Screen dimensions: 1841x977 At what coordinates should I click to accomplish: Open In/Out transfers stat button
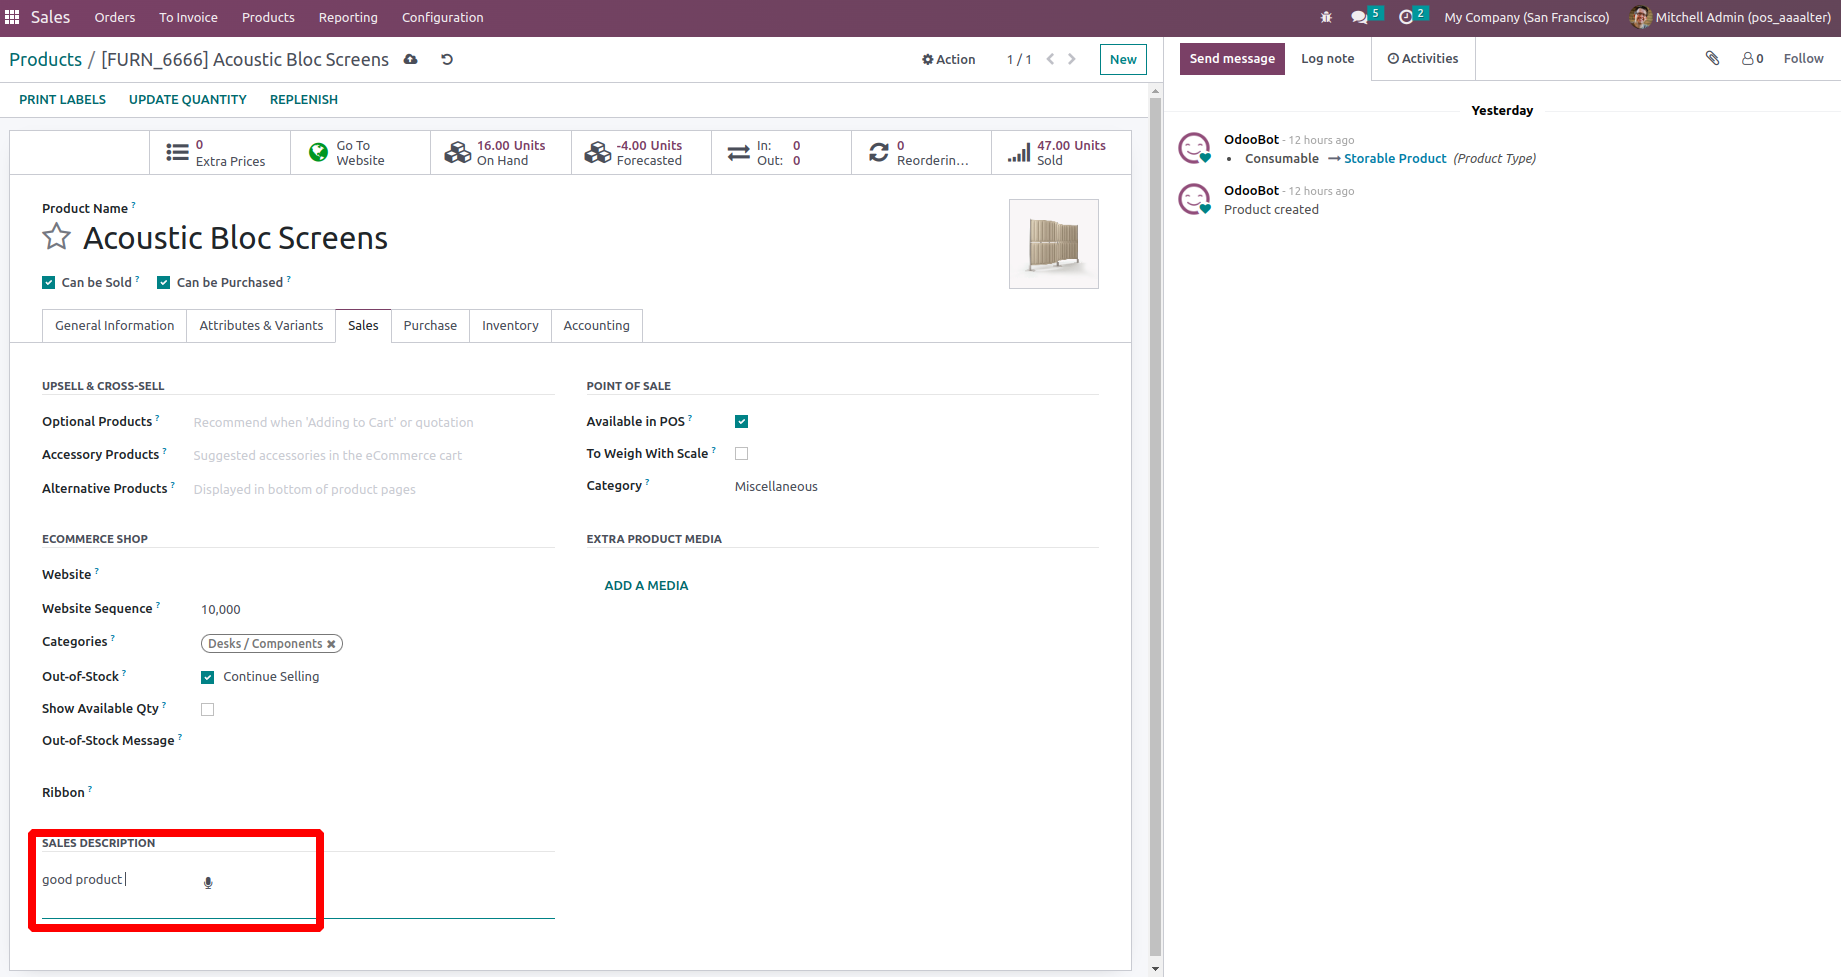(x=781, y=153)
